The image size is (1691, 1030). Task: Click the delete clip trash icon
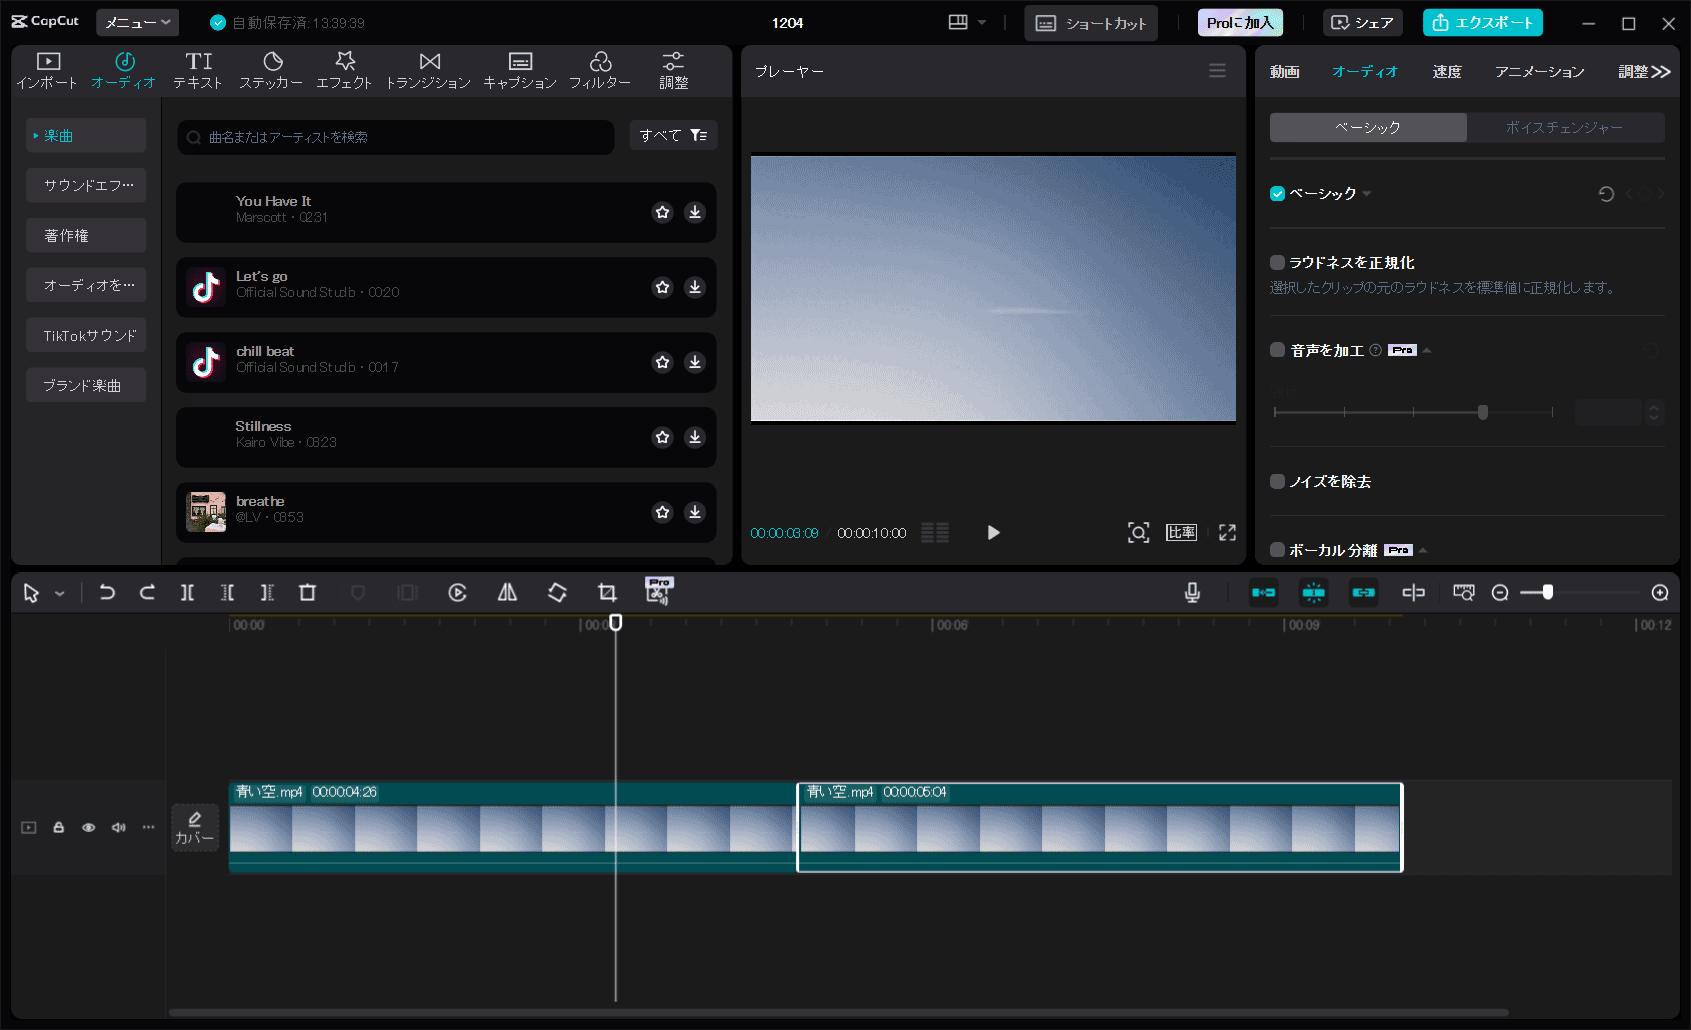[307, 593]
